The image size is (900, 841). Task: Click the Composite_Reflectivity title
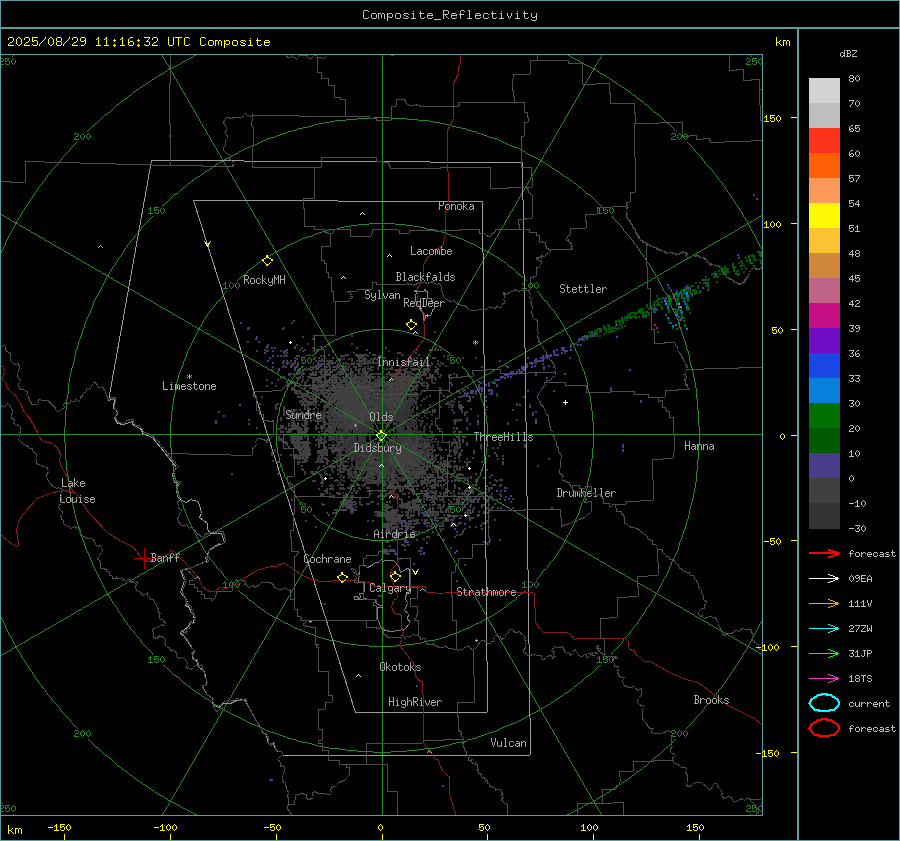coord(450,15)
